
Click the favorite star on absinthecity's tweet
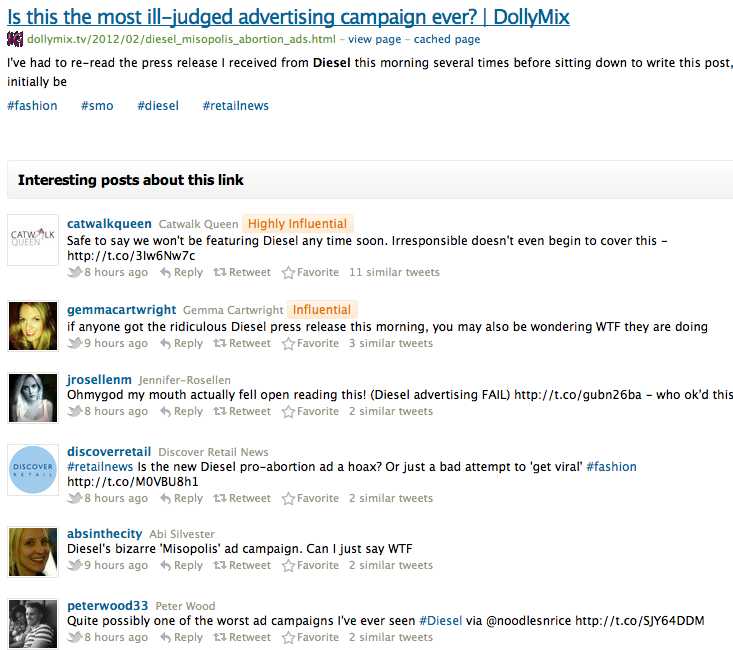(288, 565)
